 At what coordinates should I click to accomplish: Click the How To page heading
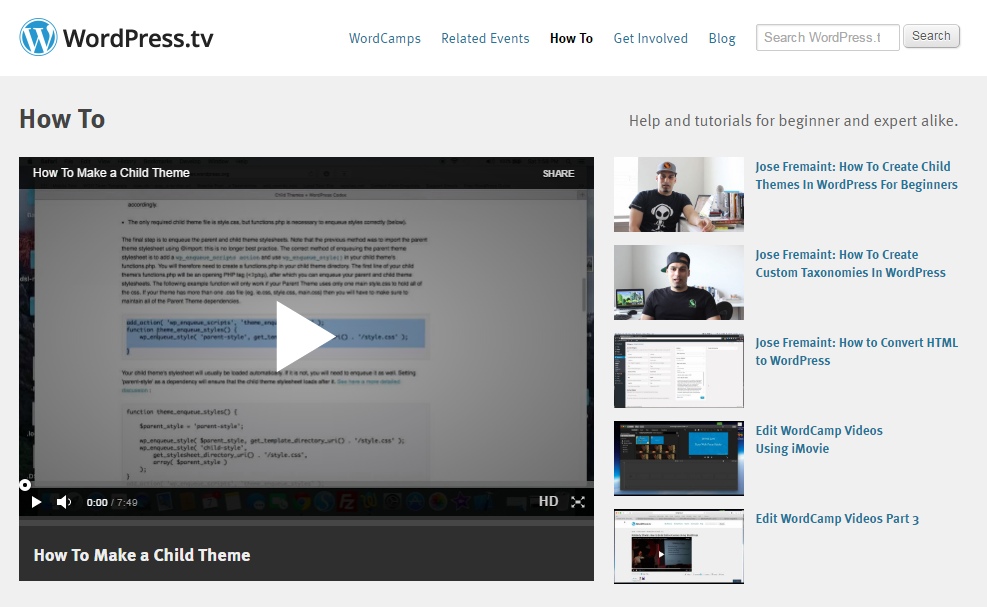[62, 119]
